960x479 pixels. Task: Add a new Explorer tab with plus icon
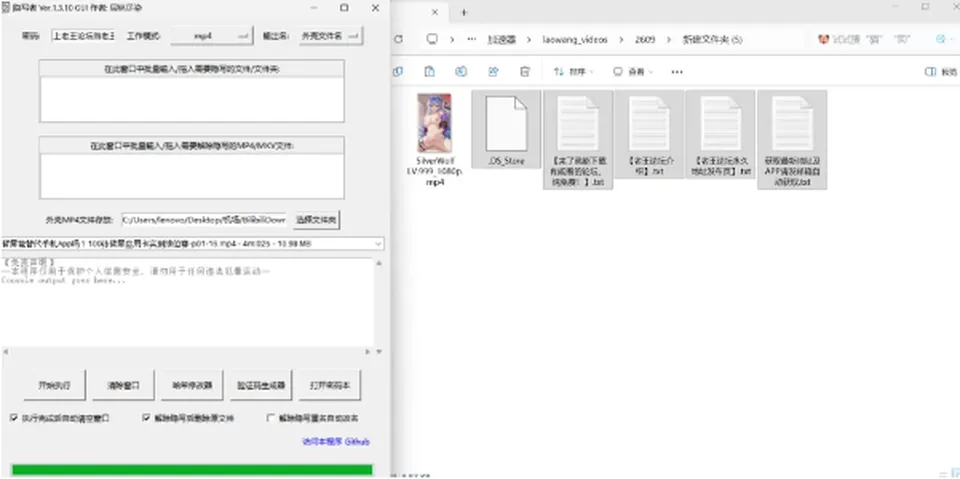(x=464, y=12)
